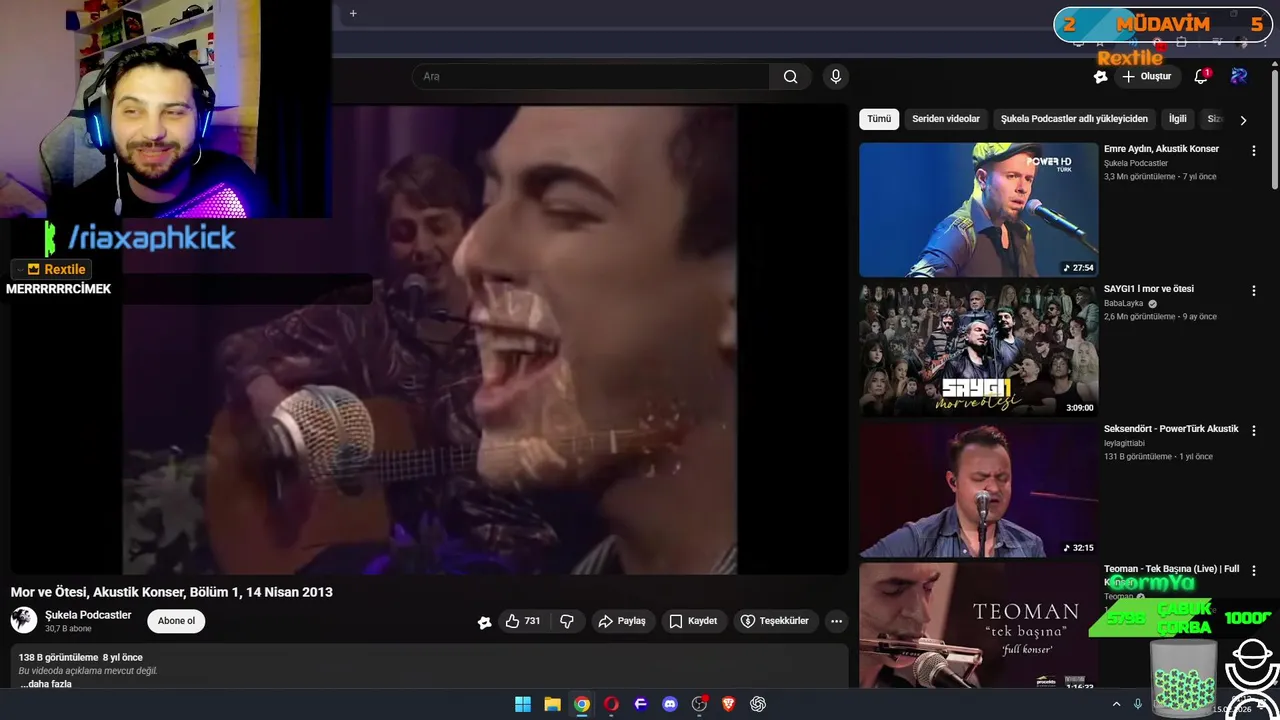Click leylagittiabi channel name
Image resolution: width=1280 pixels, height=720 pixels.
[1124, 443]
